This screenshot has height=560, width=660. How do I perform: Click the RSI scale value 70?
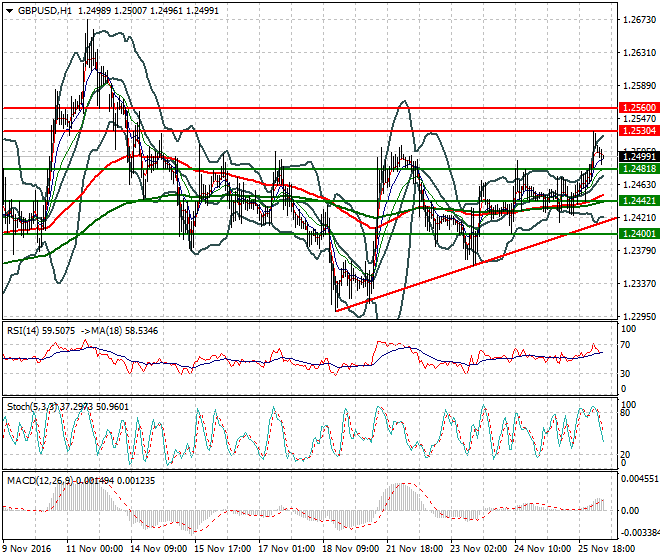pyautogui.click(x=625, y=345)
